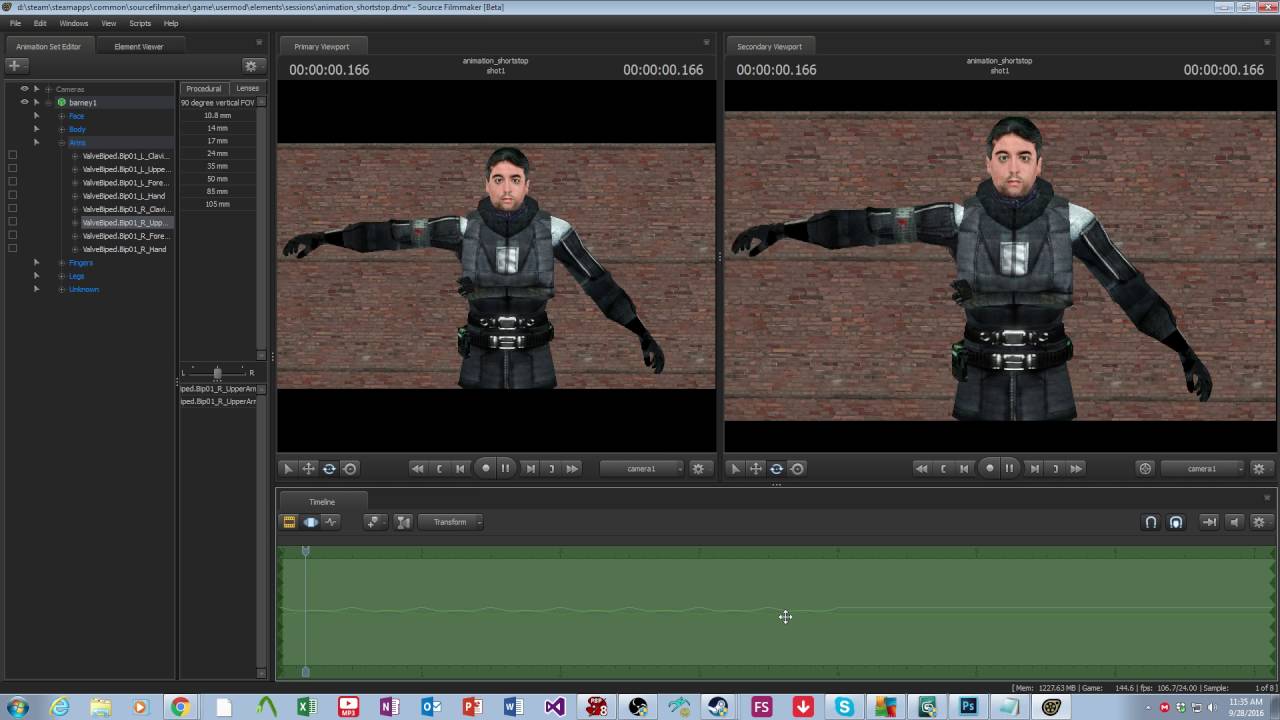
Task: Pause playback in Secondary Viewport
Action: 1010,468
